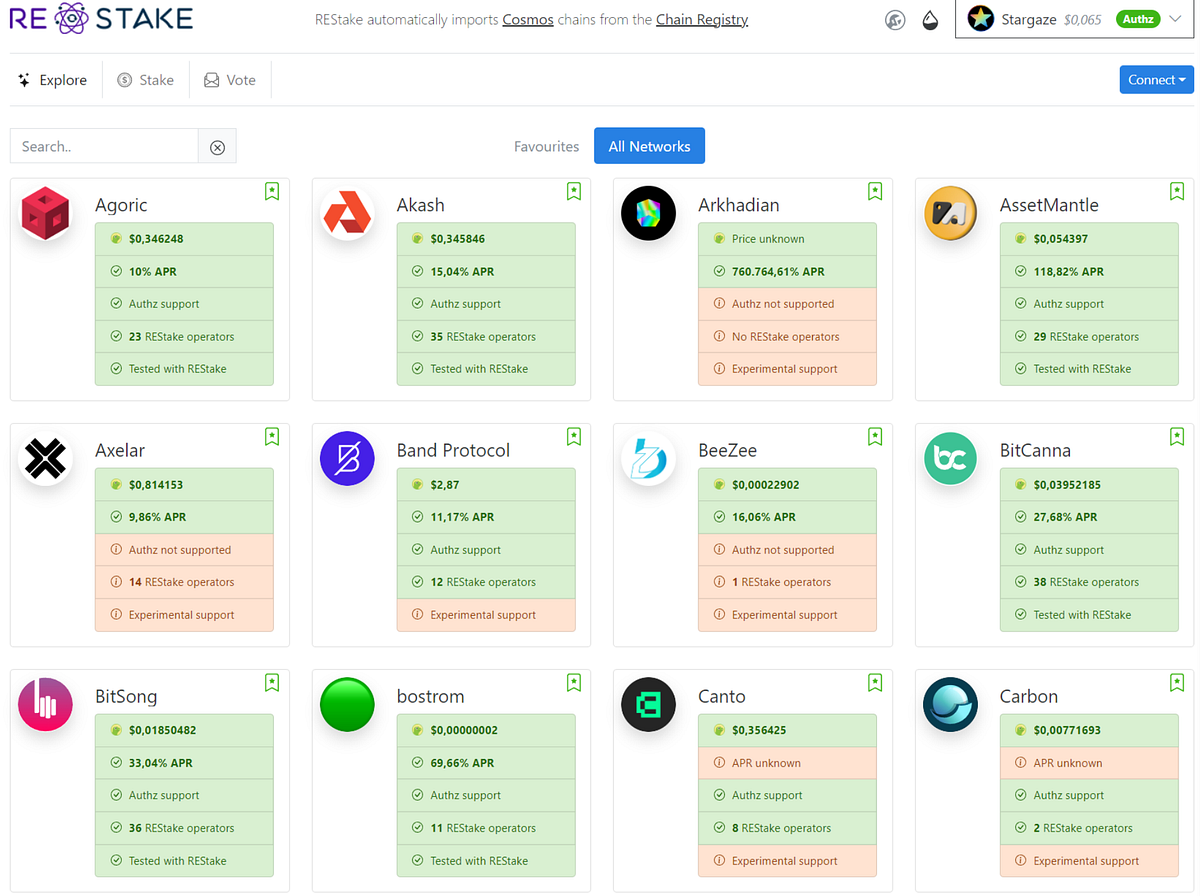Click the Axelar logo icon
This screenshot has height=896, width=1200.
pyautogui.click(x=45, y=459)
